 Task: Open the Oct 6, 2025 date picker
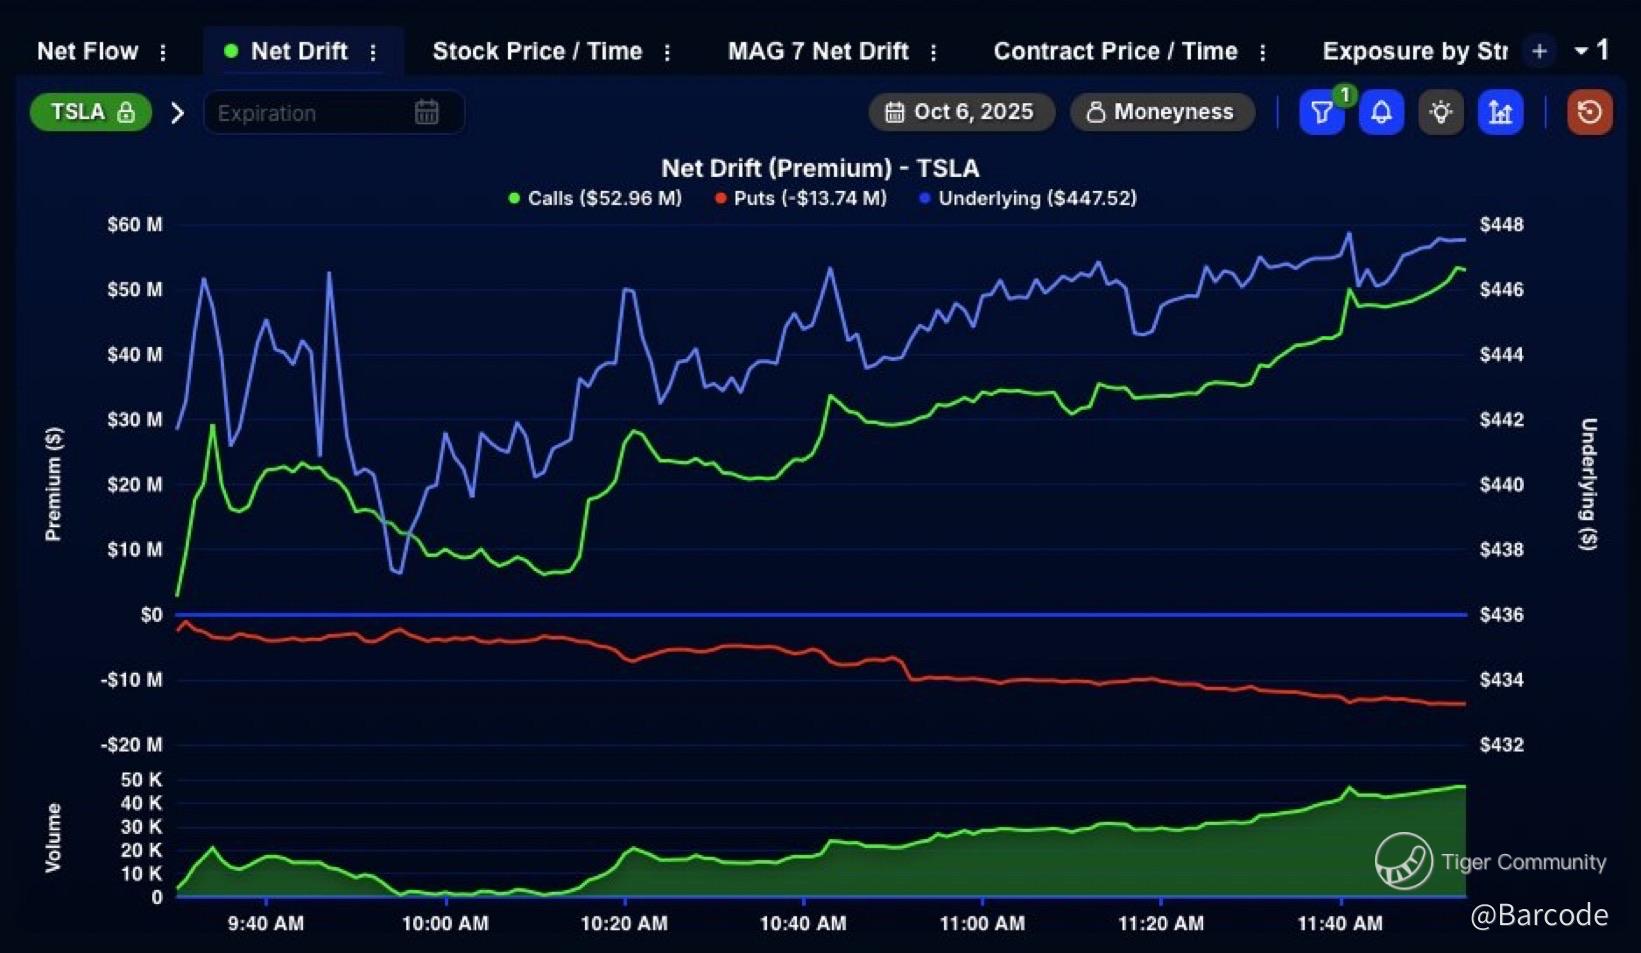pyautogui.click(x=961, y=112)
